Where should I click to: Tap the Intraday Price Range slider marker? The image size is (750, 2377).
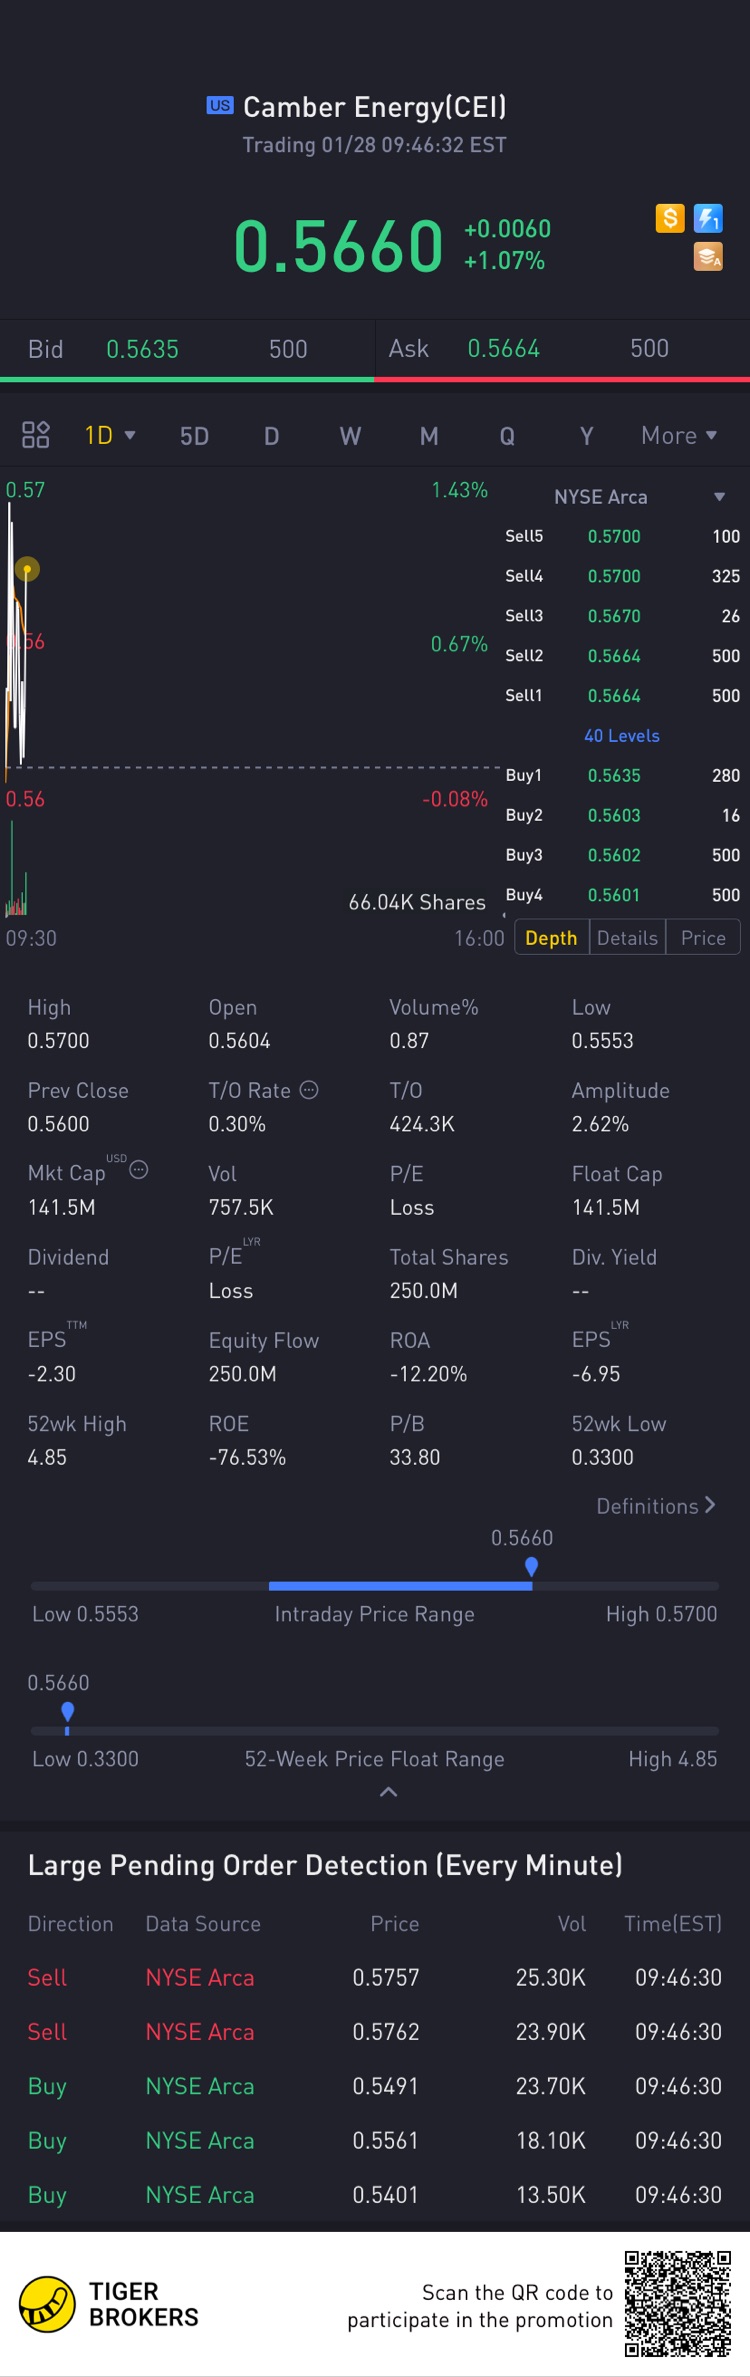coord(531,1567)
